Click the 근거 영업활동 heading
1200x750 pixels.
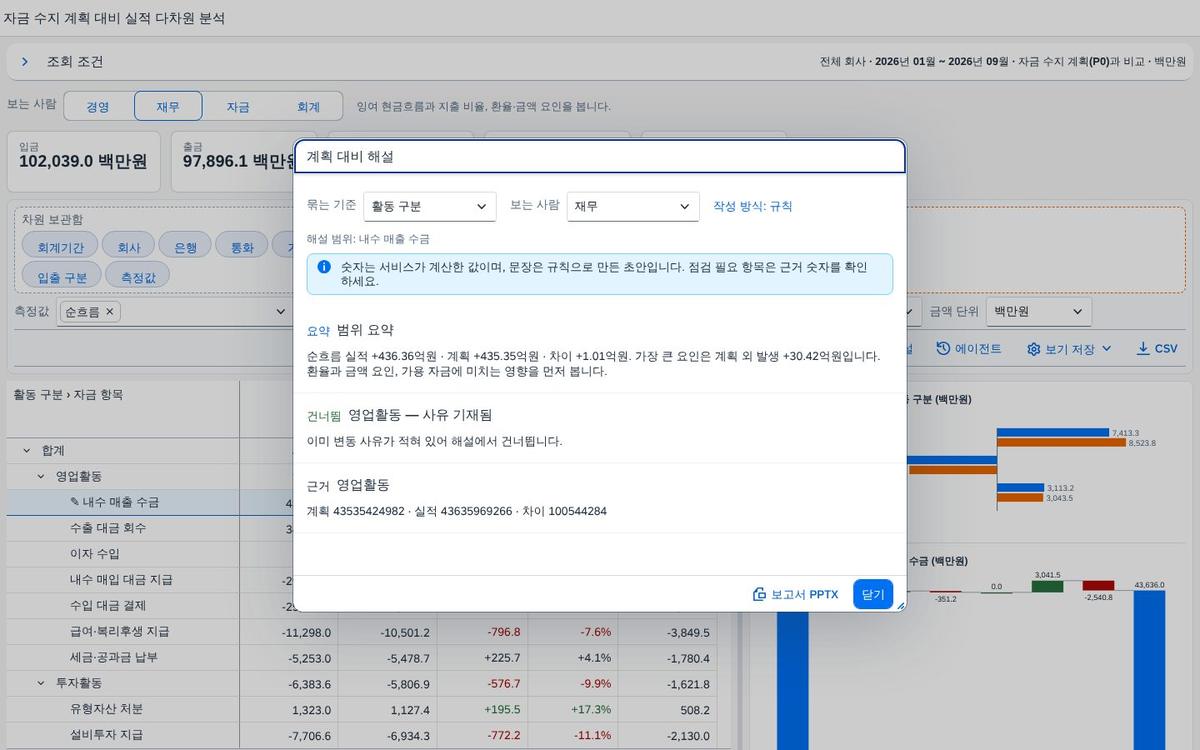click(348, 485)
